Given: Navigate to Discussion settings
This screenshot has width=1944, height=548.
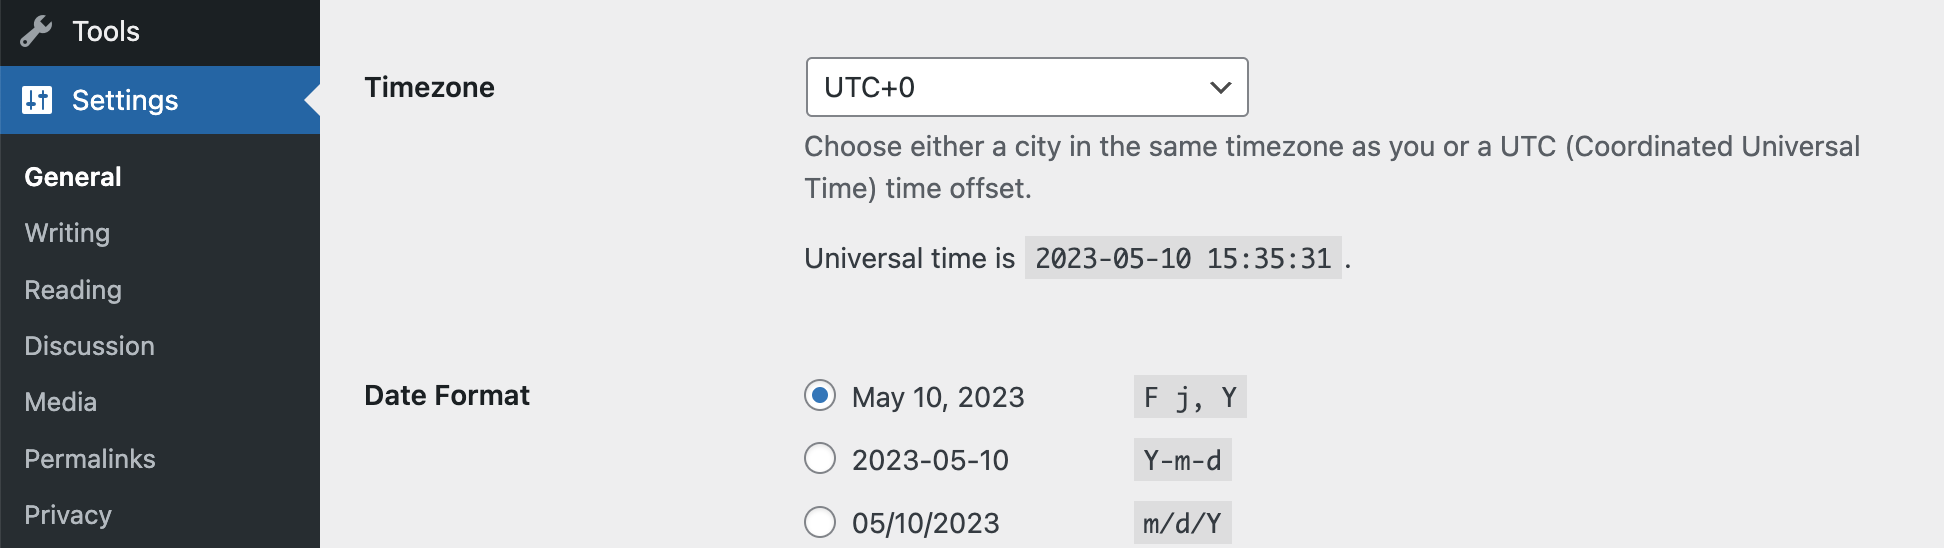Looking at the screenshot, I should coord(89,346).
